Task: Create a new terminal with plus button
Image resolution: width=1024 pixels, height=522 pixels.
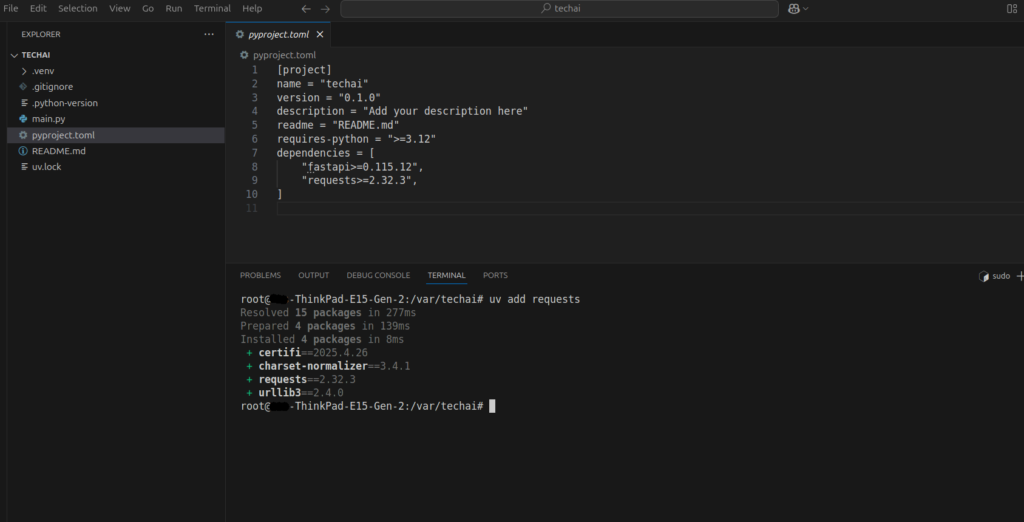Action: coord(1020,276)
